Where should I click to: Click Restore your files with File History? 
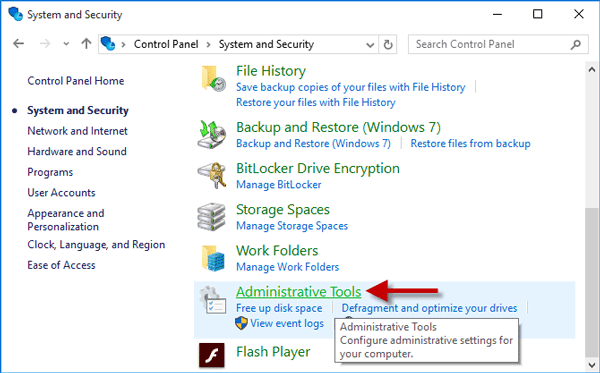pyautogui.click(x=316, y=103)
